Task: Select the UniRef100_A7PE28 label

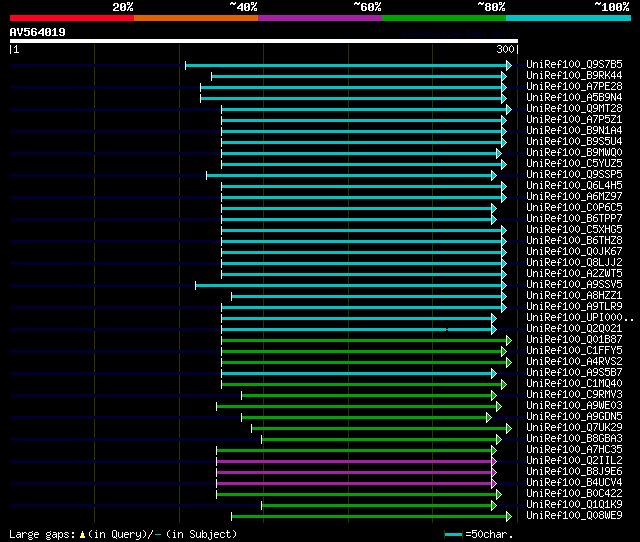Action: [574, 87]
